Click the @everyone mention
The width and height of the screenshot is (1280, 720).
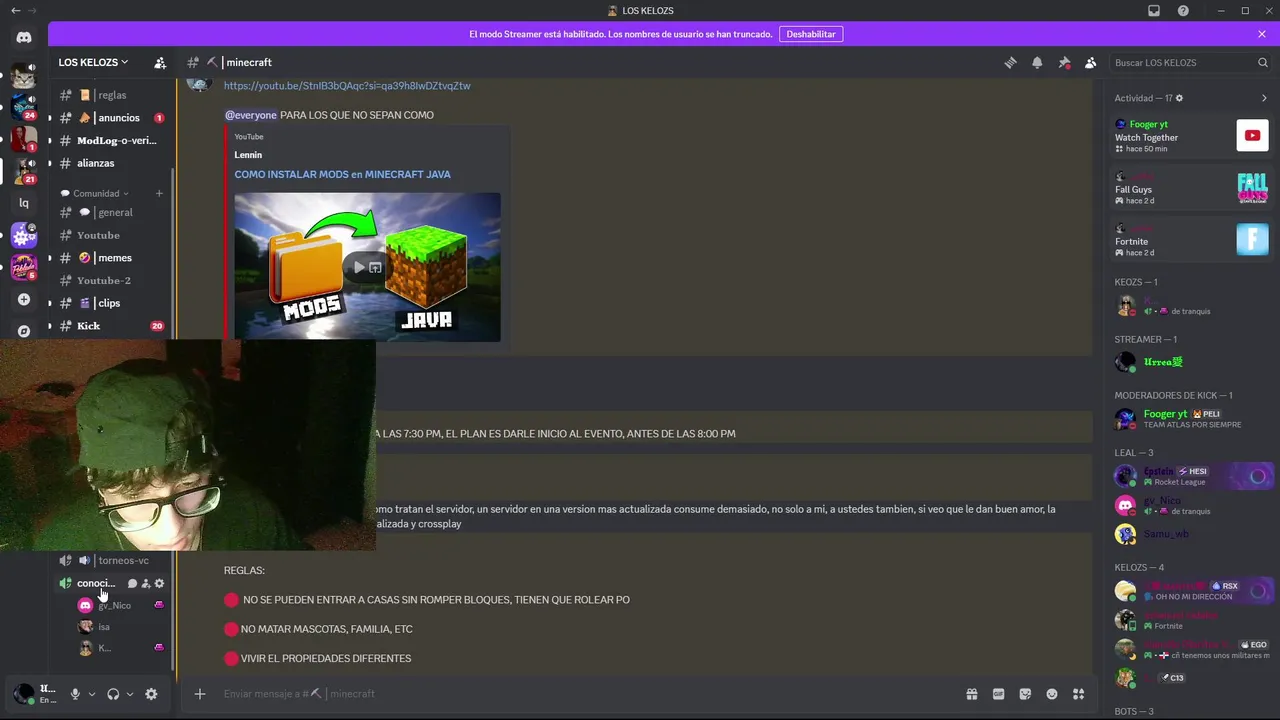pos(250,115)
